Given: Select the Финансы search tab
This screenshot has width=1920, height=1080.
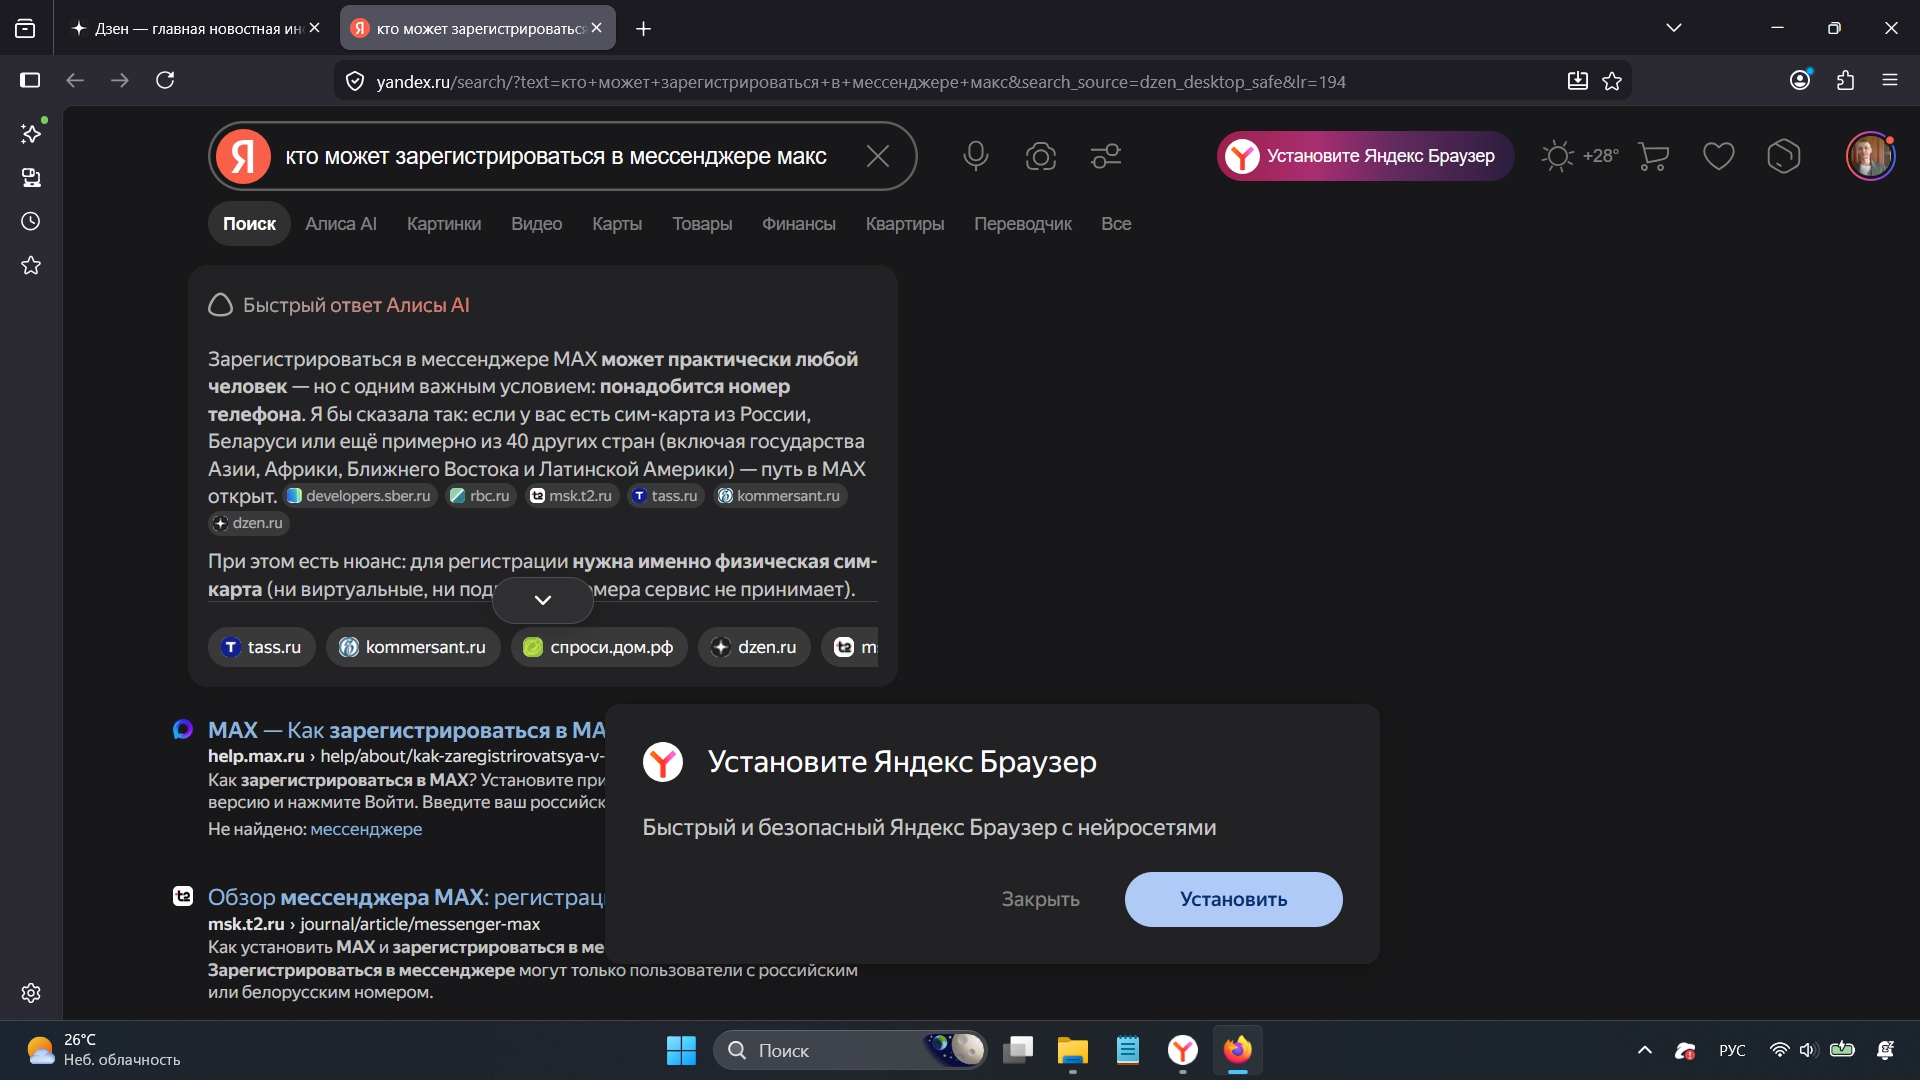Looking at the screenshot, I should click(799, 224).
